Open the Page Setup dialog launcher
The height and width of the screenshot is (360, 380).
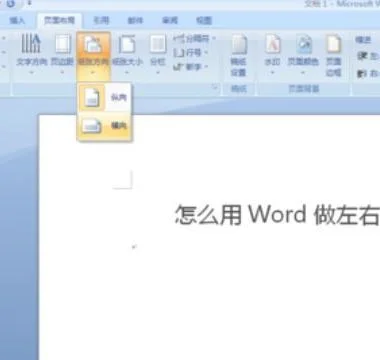click(x=215, y=88)
